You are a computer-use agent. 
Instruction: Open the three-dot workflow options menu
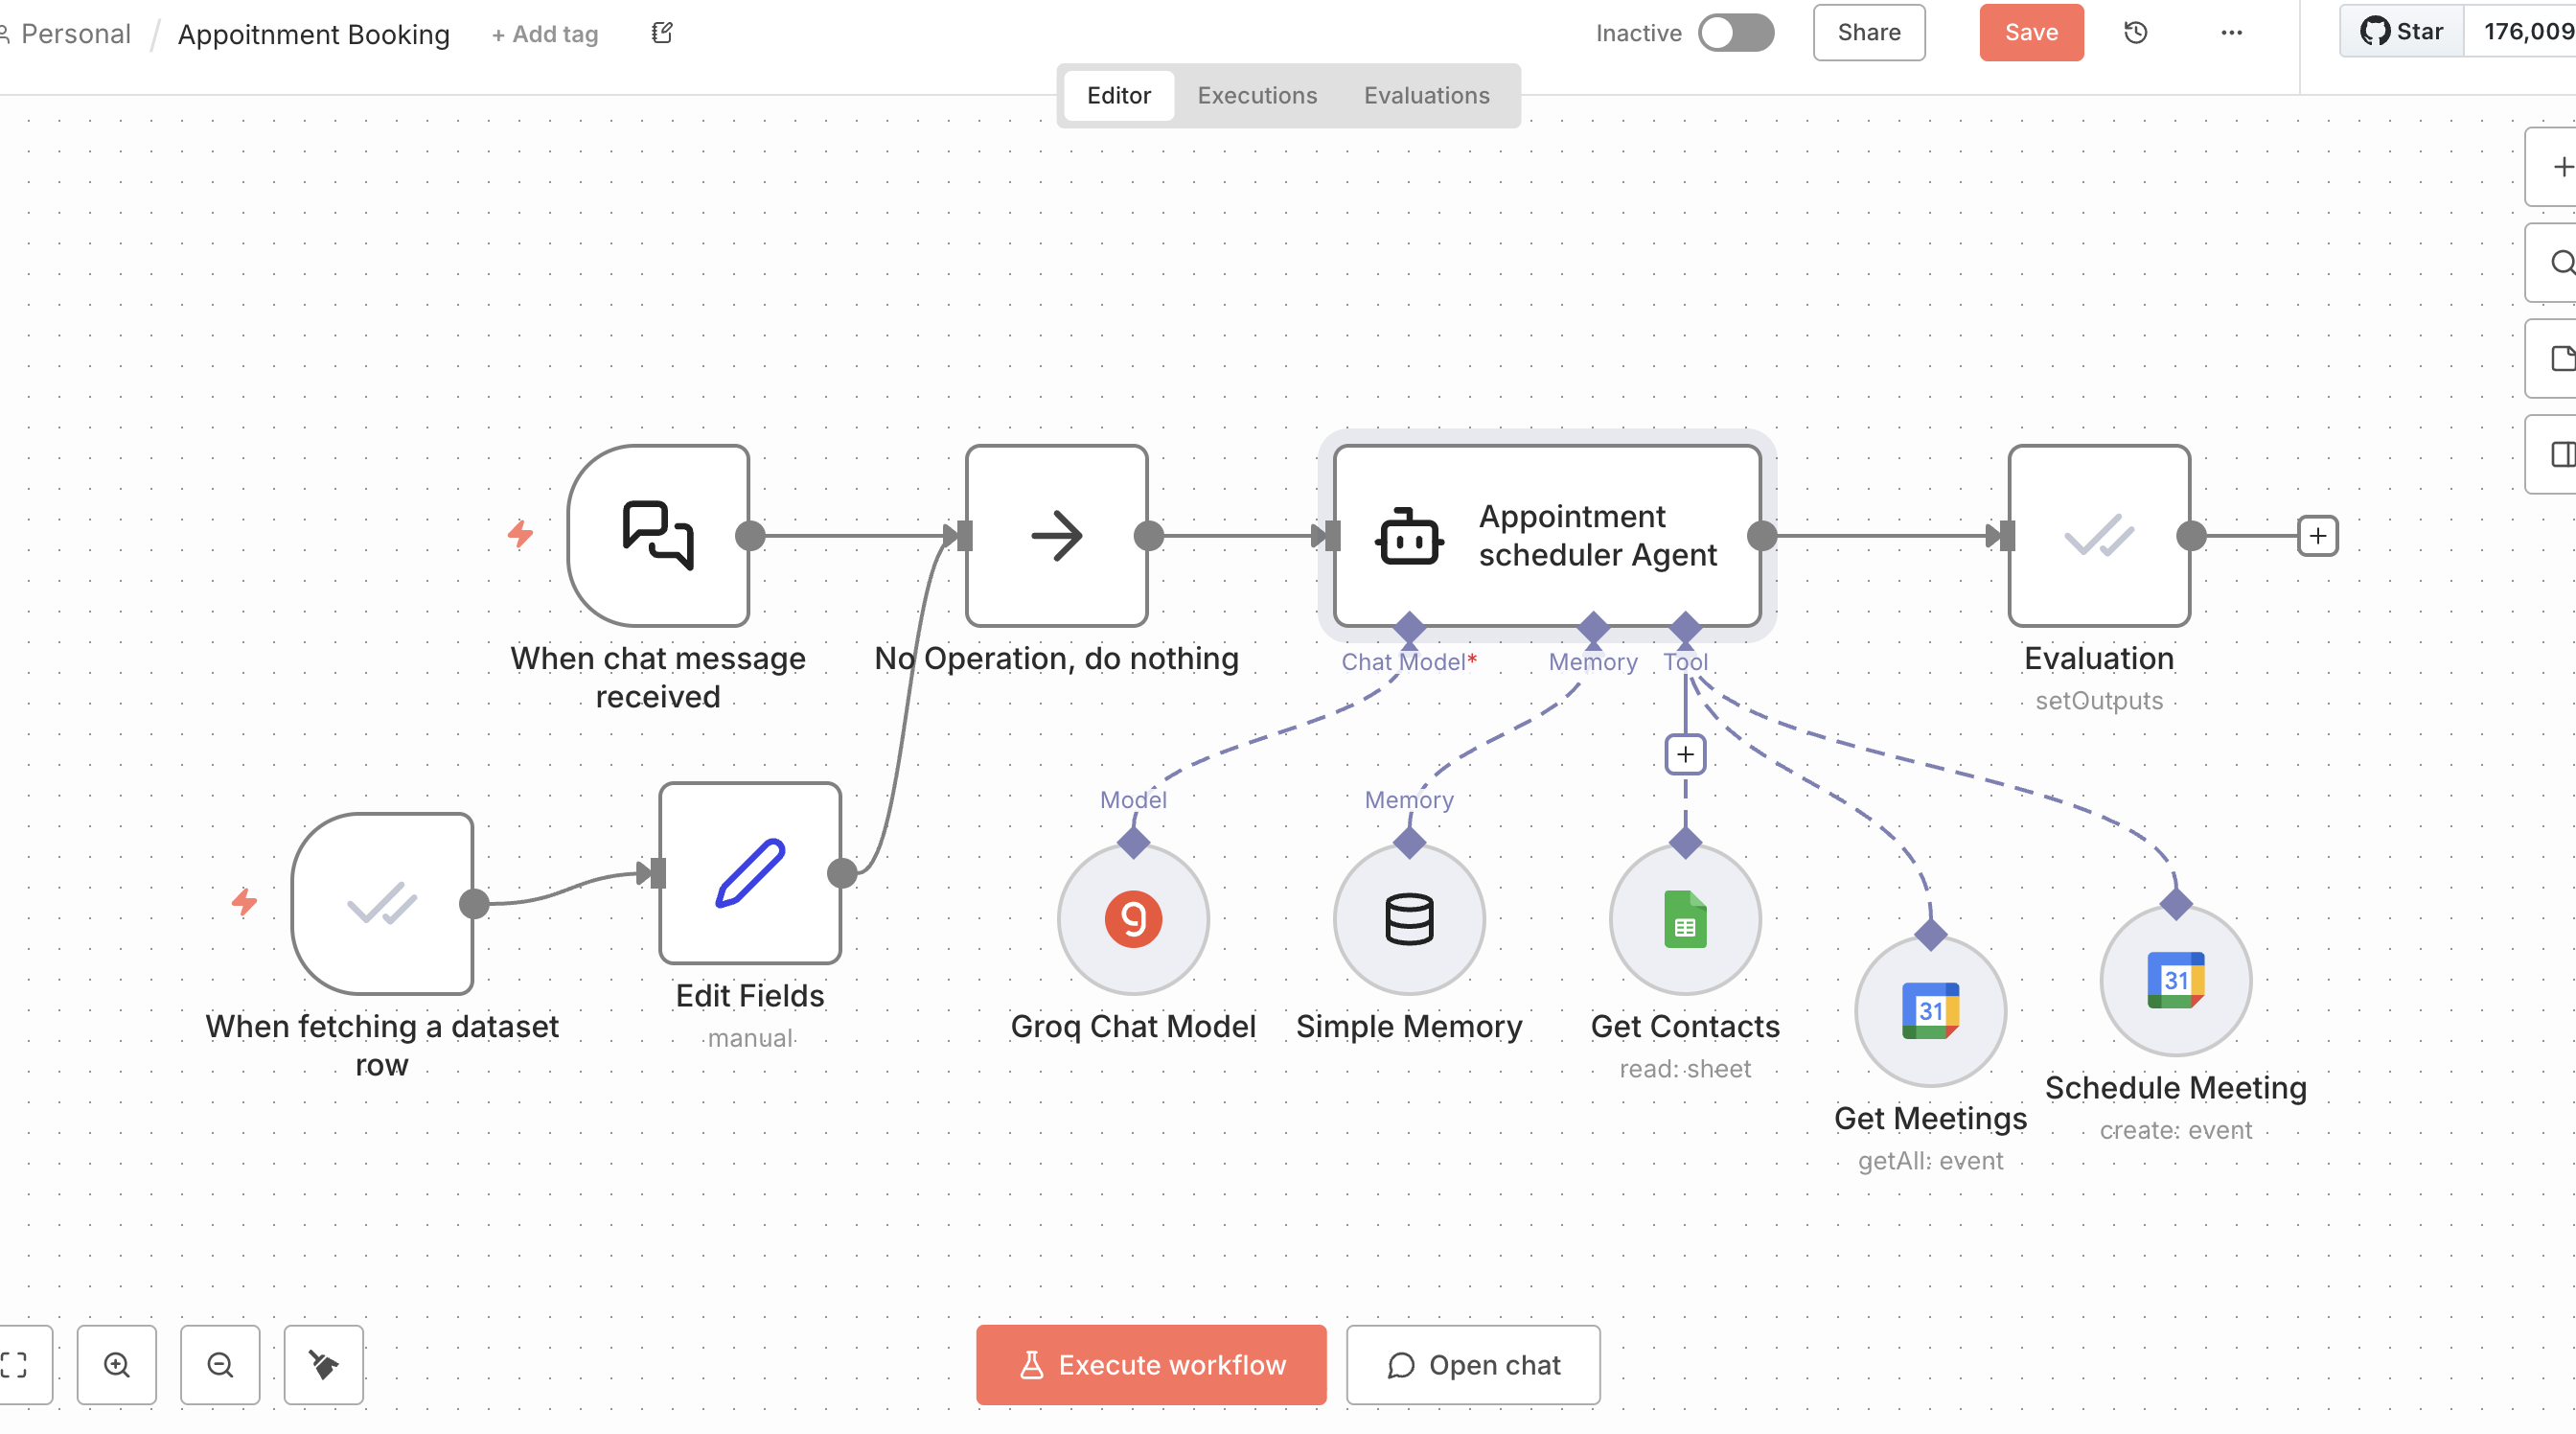click(x=2231, y=33)
